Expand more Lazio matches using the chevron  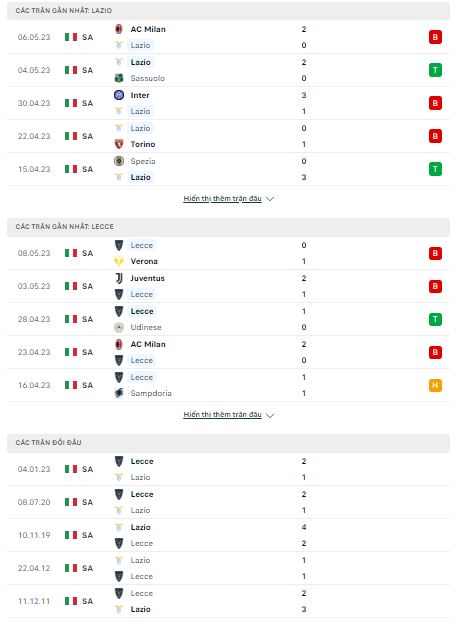tap(270, 199)
